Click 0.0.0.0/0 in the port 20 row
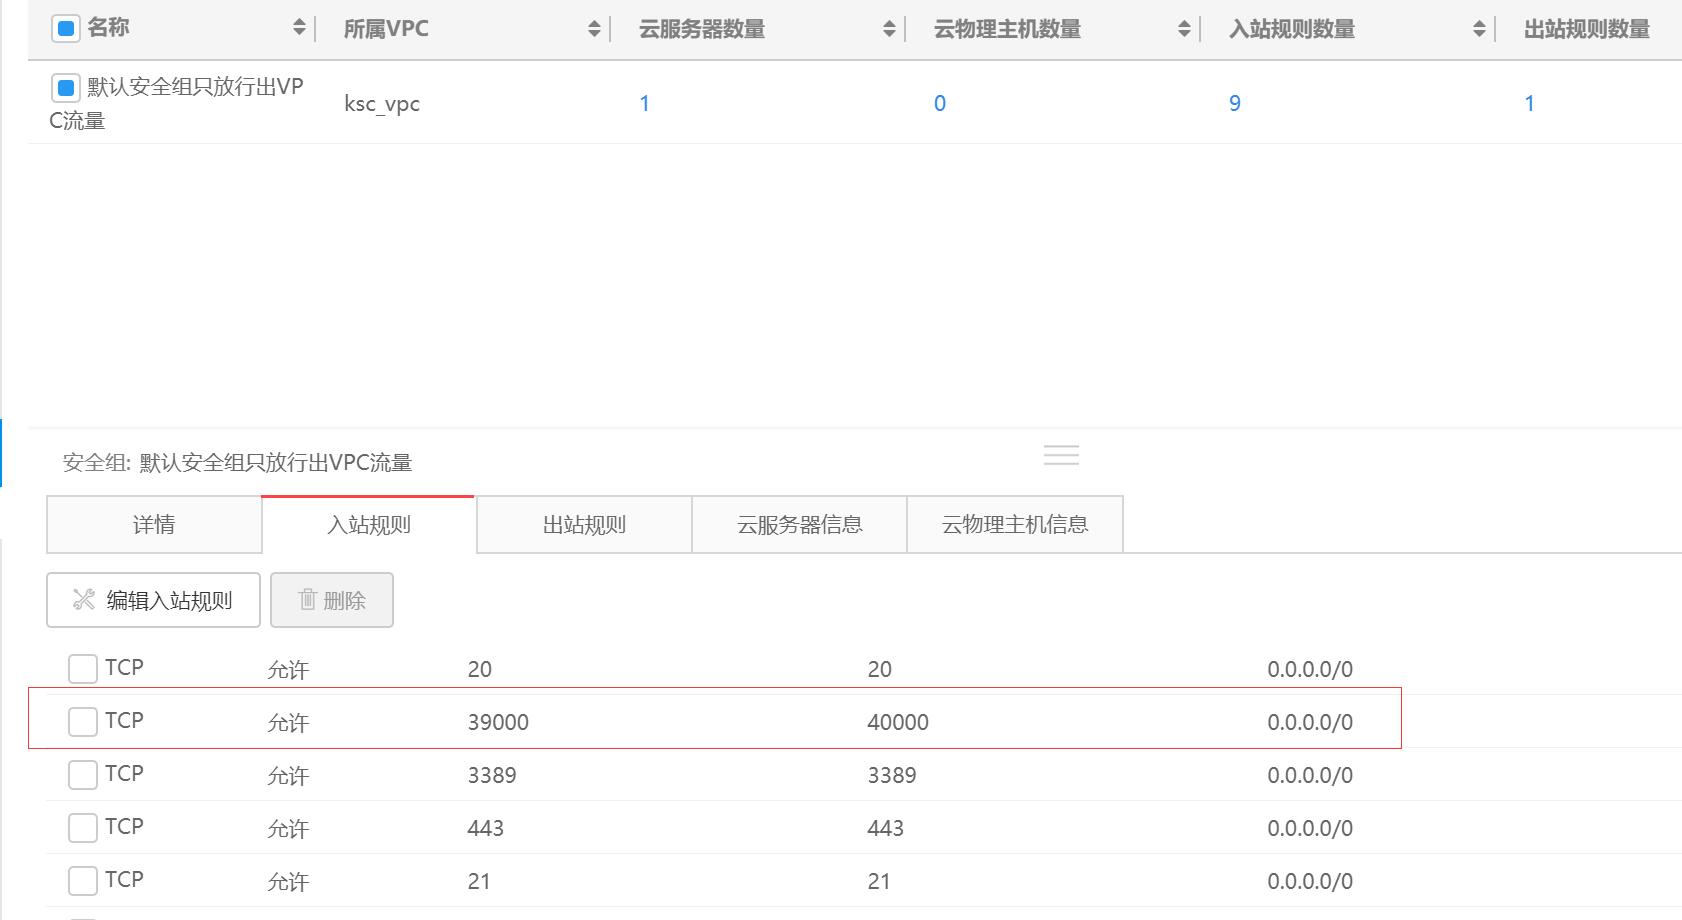1682x920 pixels. (x=1310, y=669)
